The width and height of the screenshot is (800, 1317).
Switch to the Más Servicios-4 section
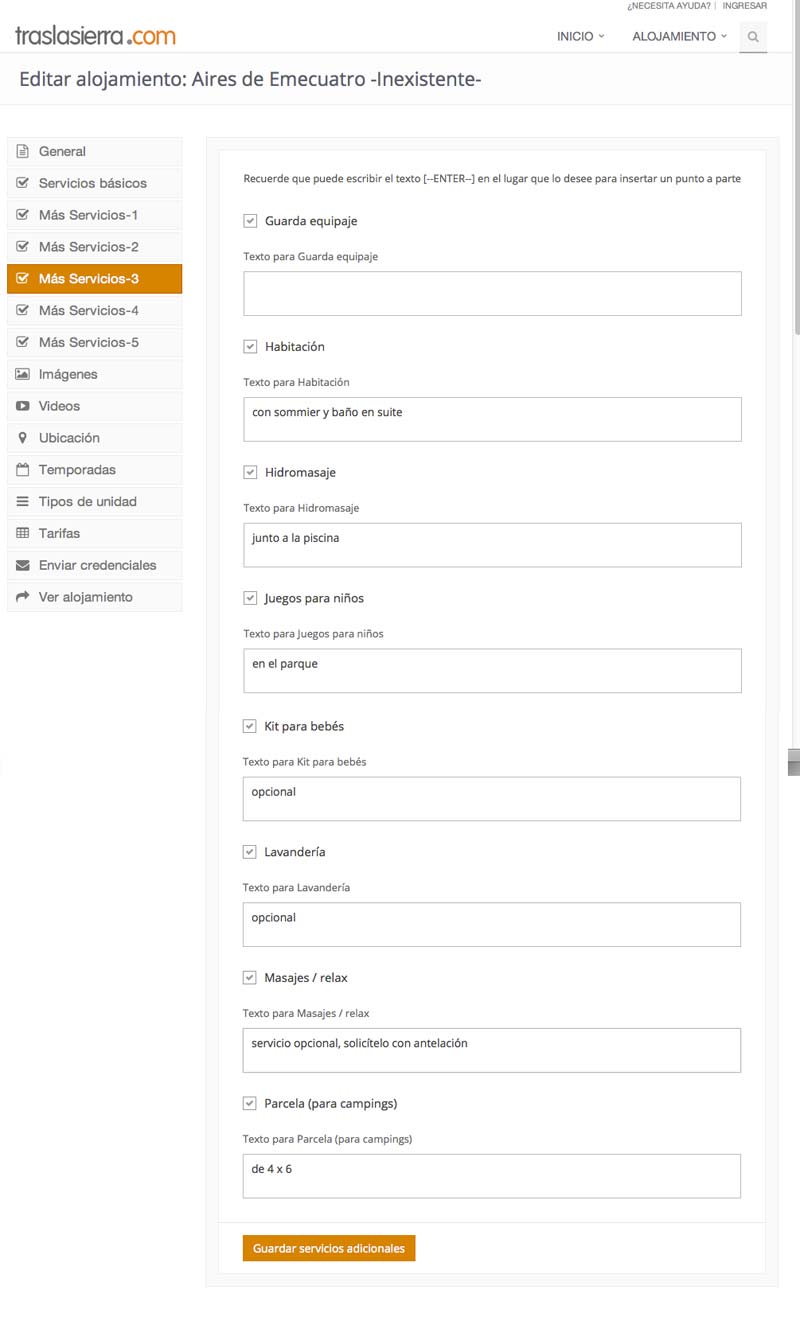click(94, 310)
